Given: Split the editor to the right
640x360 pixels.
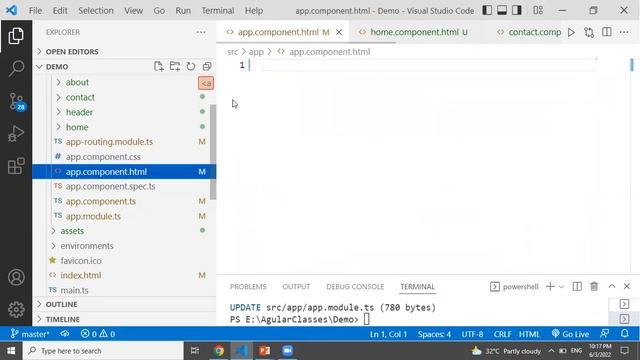Looking at the screenshot, I should point(607,32).
